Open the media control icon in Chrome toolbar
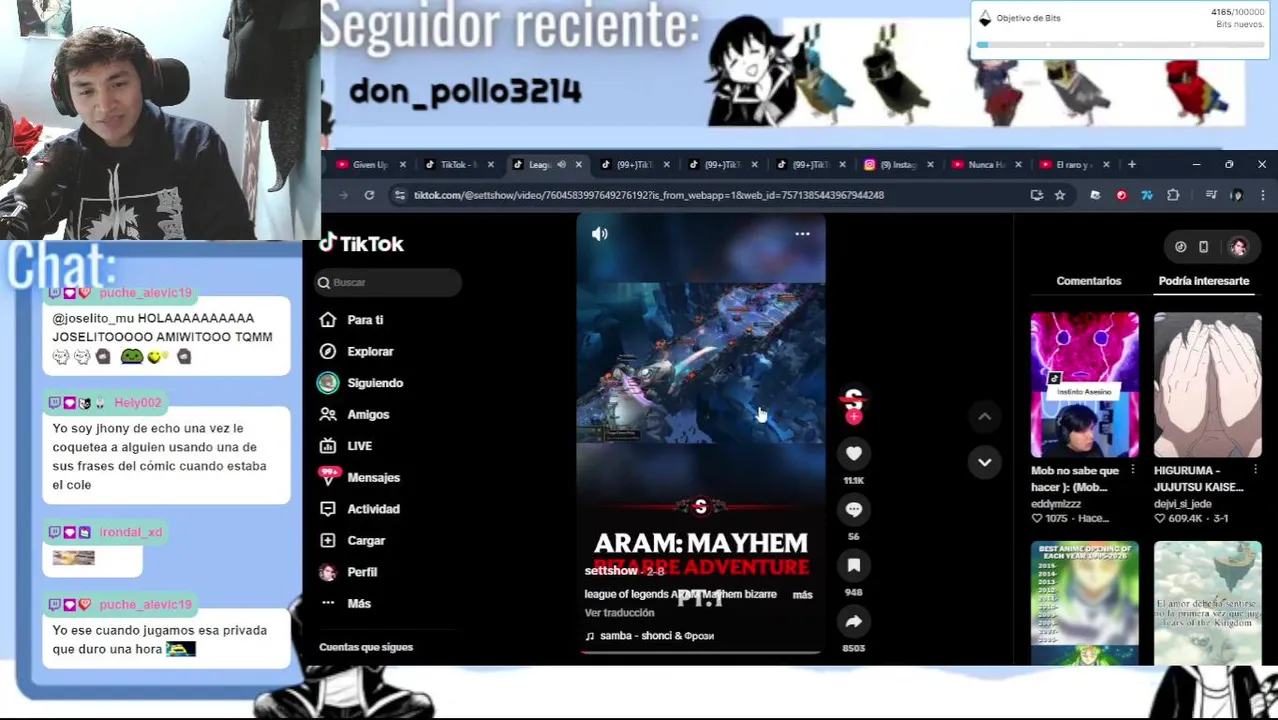Screen dimensions: 1278x720 pyautogui.click(x=1211, y=196)
